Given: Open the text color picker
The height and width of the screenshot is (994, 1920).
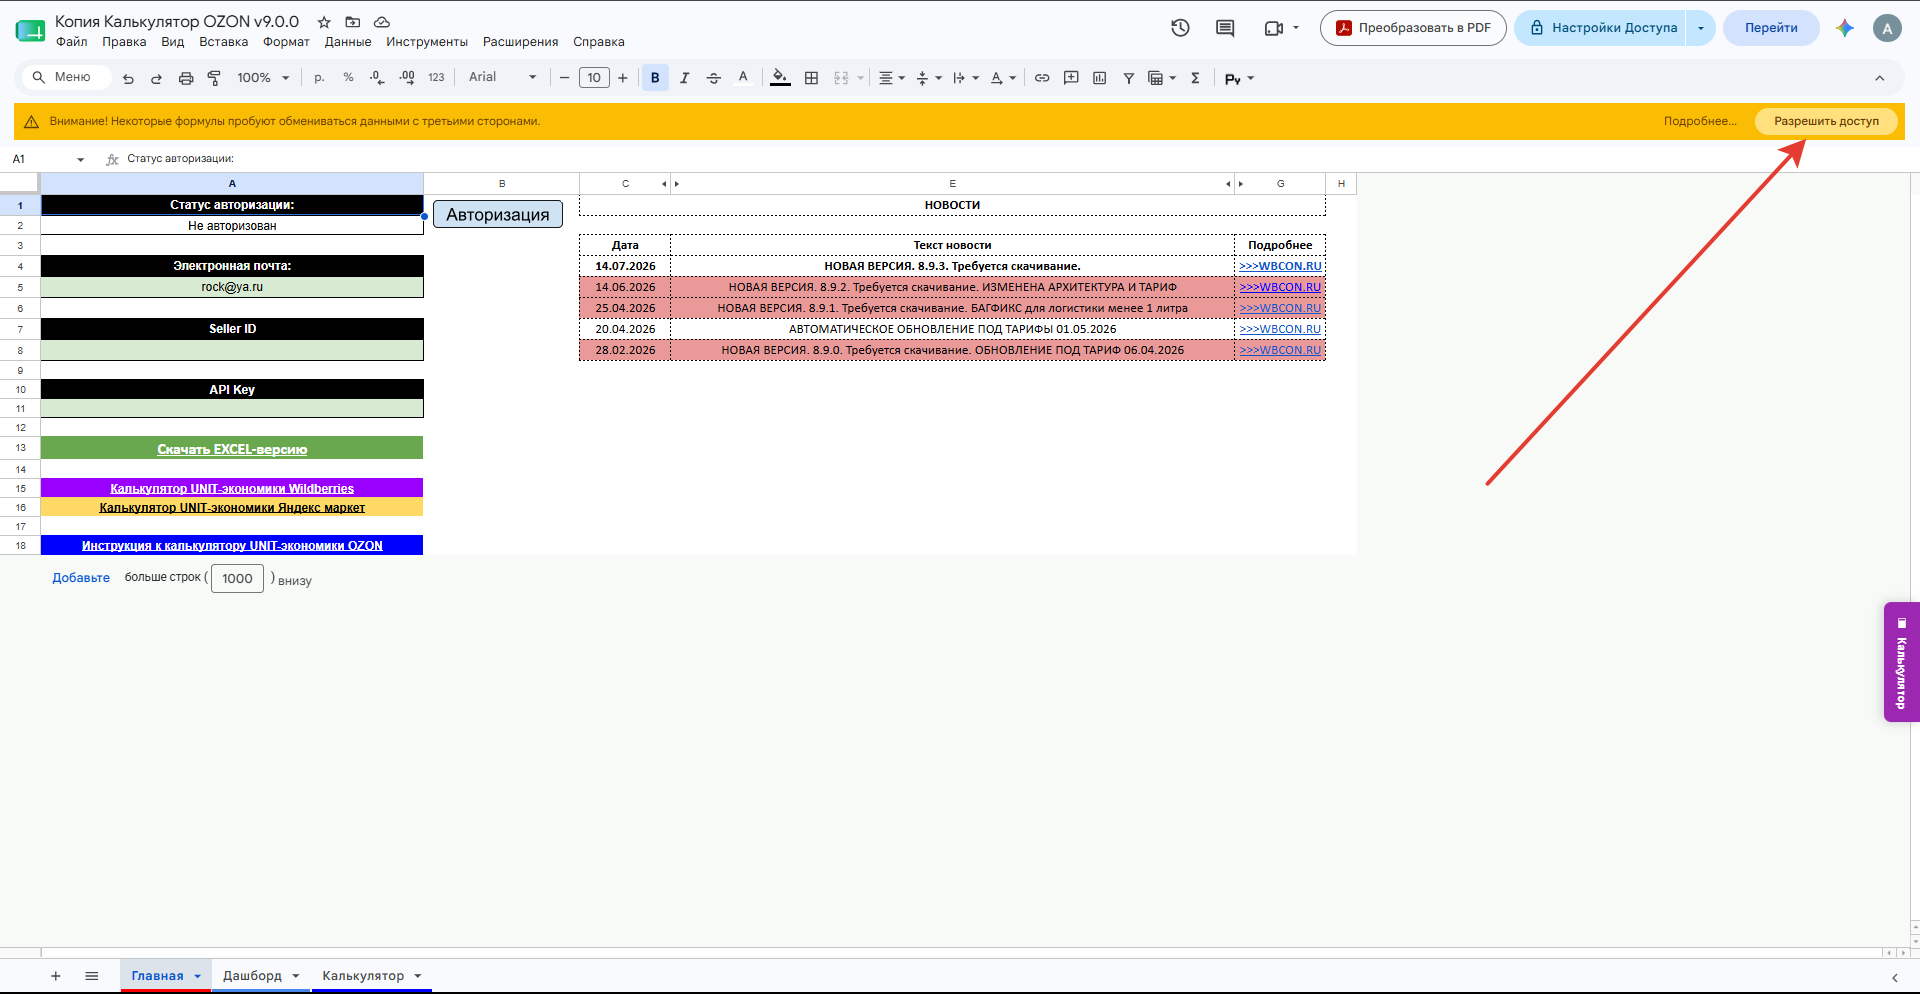Looking at the screenshot, I should (743, 78).
